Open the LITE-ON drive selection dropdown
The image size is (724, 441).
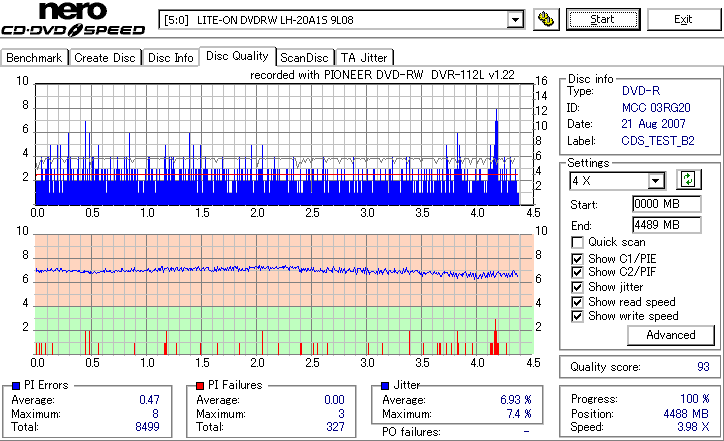(515, 20)
